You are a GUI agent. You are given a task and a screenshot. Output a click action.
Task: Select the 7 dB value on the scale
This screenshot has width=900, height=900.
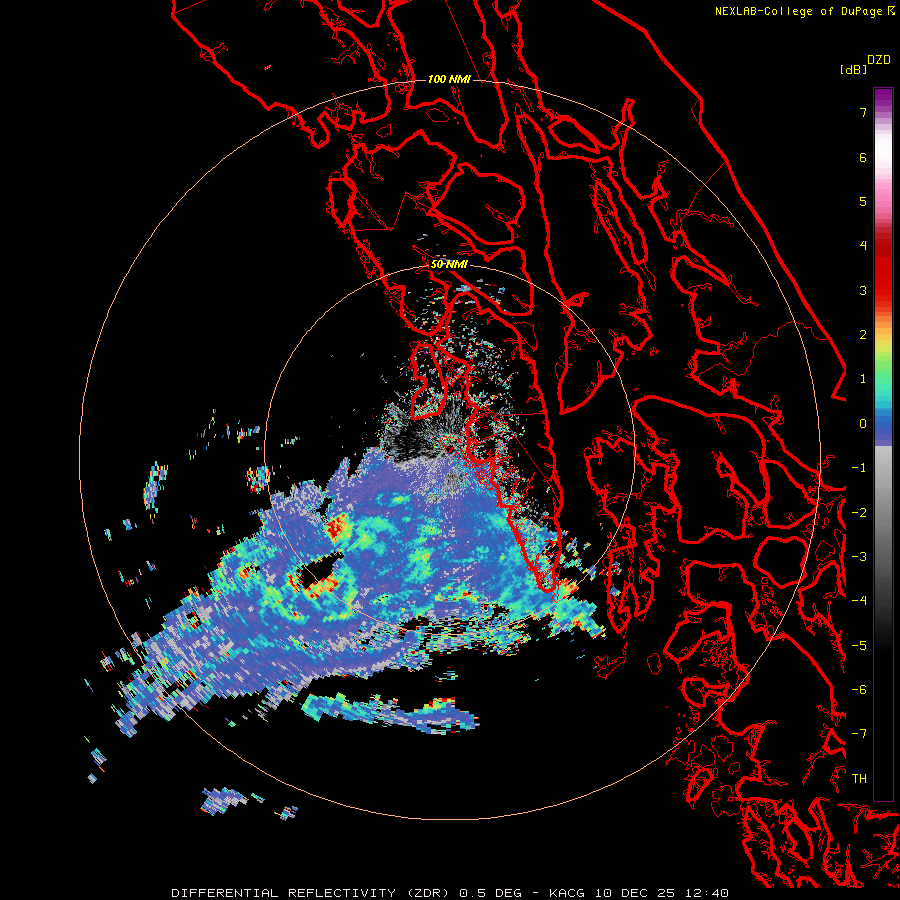click(x=863, y=112)
